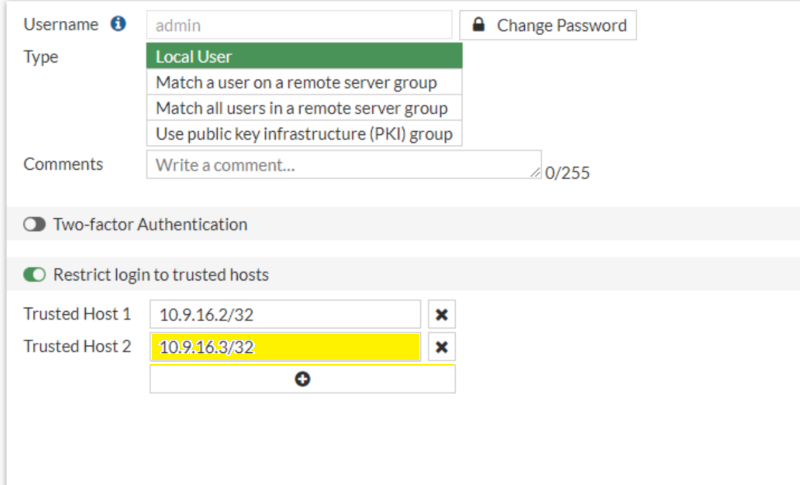Remove Trusted Host 1 with the X icon

click(441, 315)
